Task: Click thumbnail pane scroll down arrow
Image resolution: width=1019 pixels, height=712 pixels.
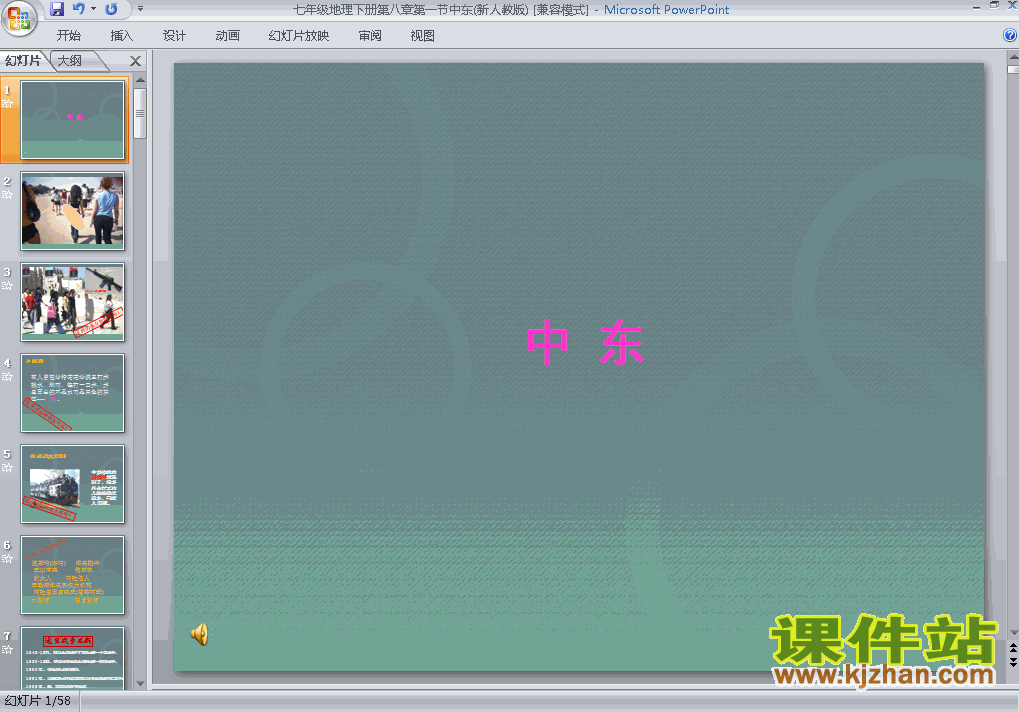Action: pyautogui.click(x=140, y=683)
